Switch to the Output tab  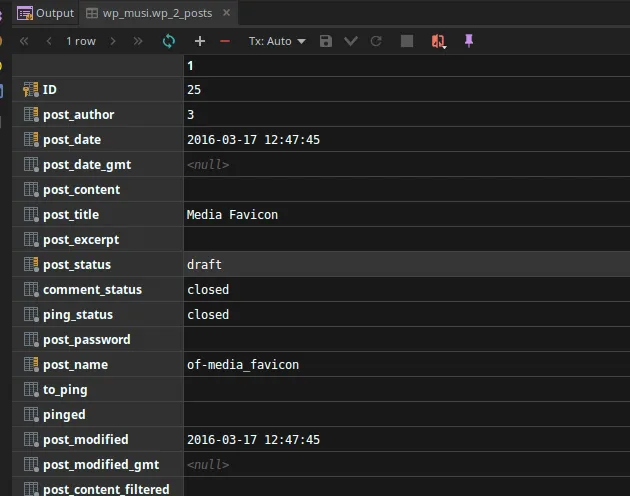tap(45, 13)
